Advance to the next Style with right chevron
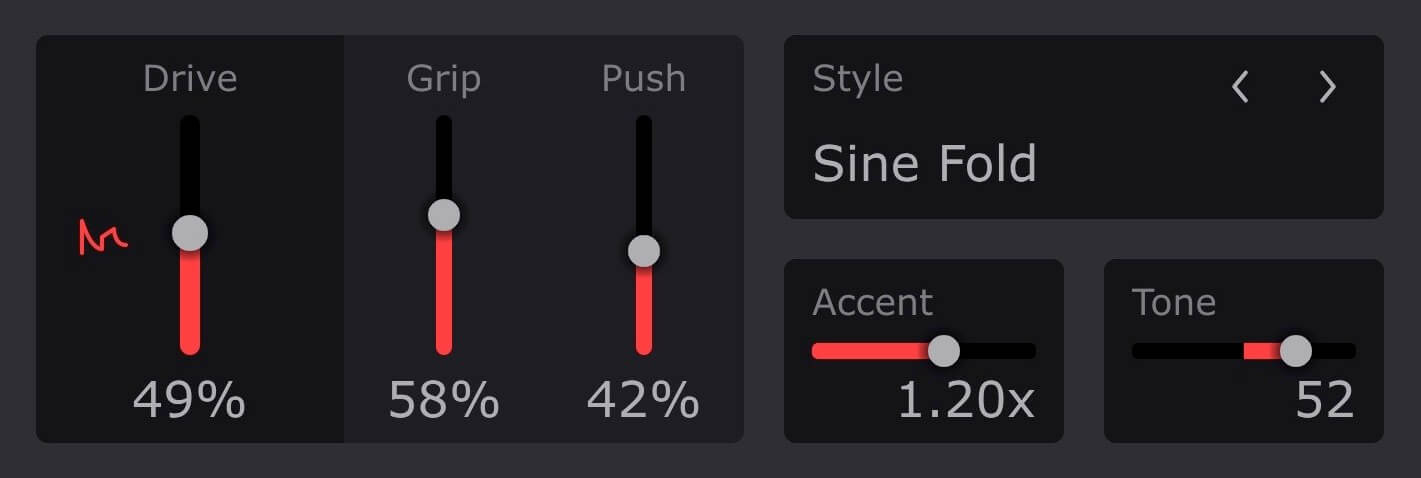The height and width of the screenshot is (478, 1421). coord(1327,88)
